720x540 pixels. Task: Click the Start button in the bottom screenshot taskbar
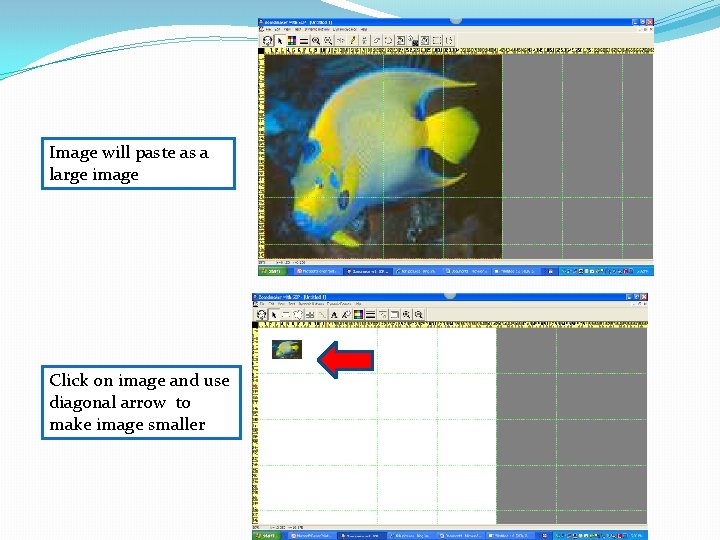click(267, 535)
